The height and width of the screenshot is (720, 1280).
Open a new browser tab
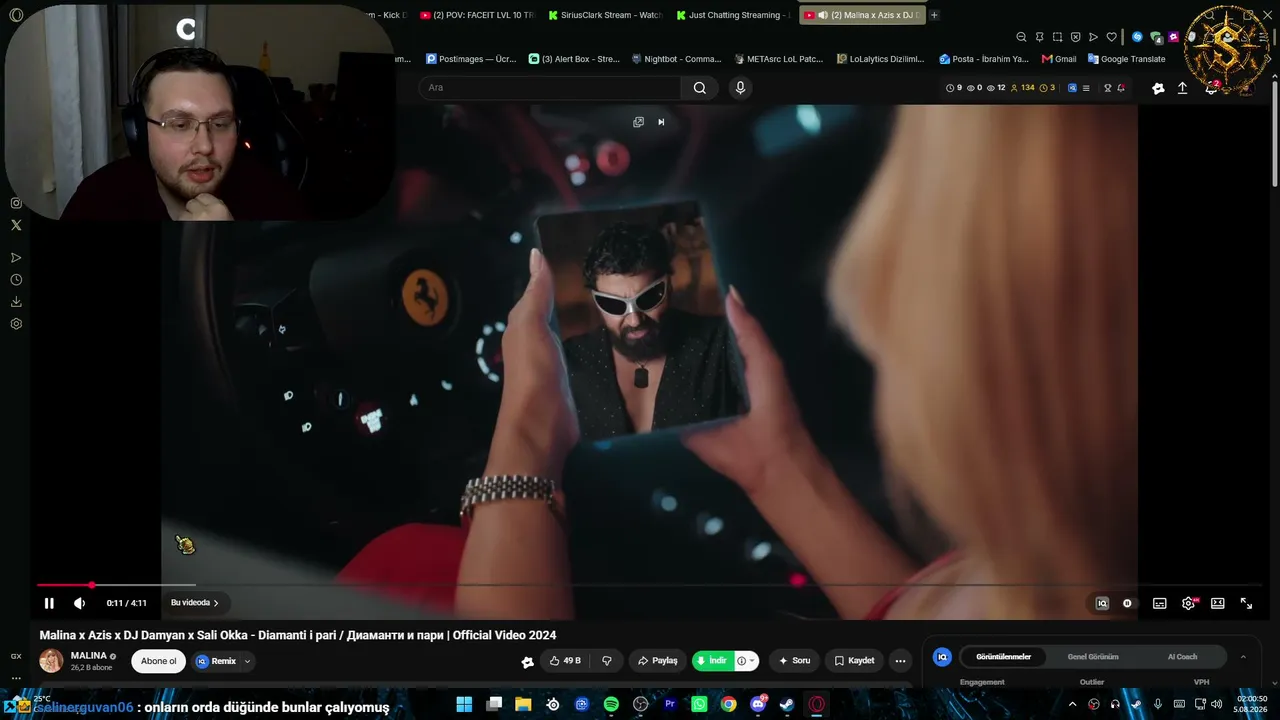pos(934,15)
